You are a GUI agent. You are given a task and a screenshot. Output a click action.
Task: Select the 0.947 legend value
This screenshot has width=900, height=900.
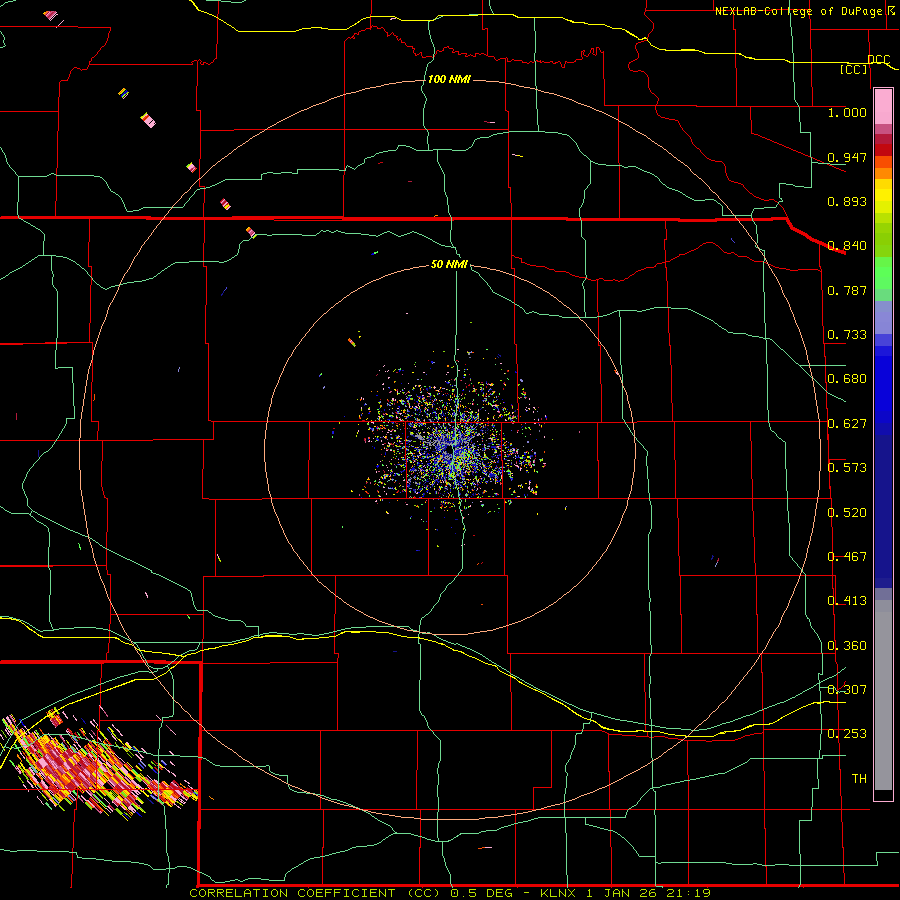847,157
